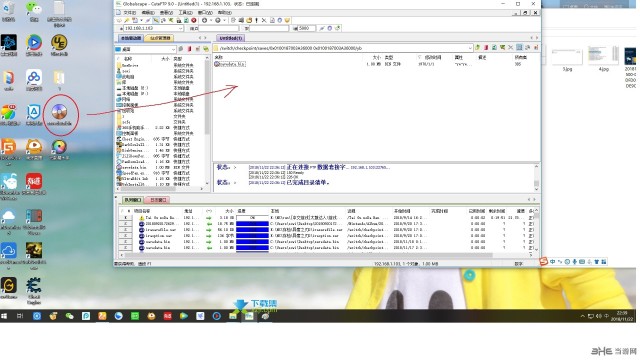Open the WeChat desktop icon
Image resolution: width=640 pixels, height=360 pixels.
pyautogui.click(x=33, y=11)
